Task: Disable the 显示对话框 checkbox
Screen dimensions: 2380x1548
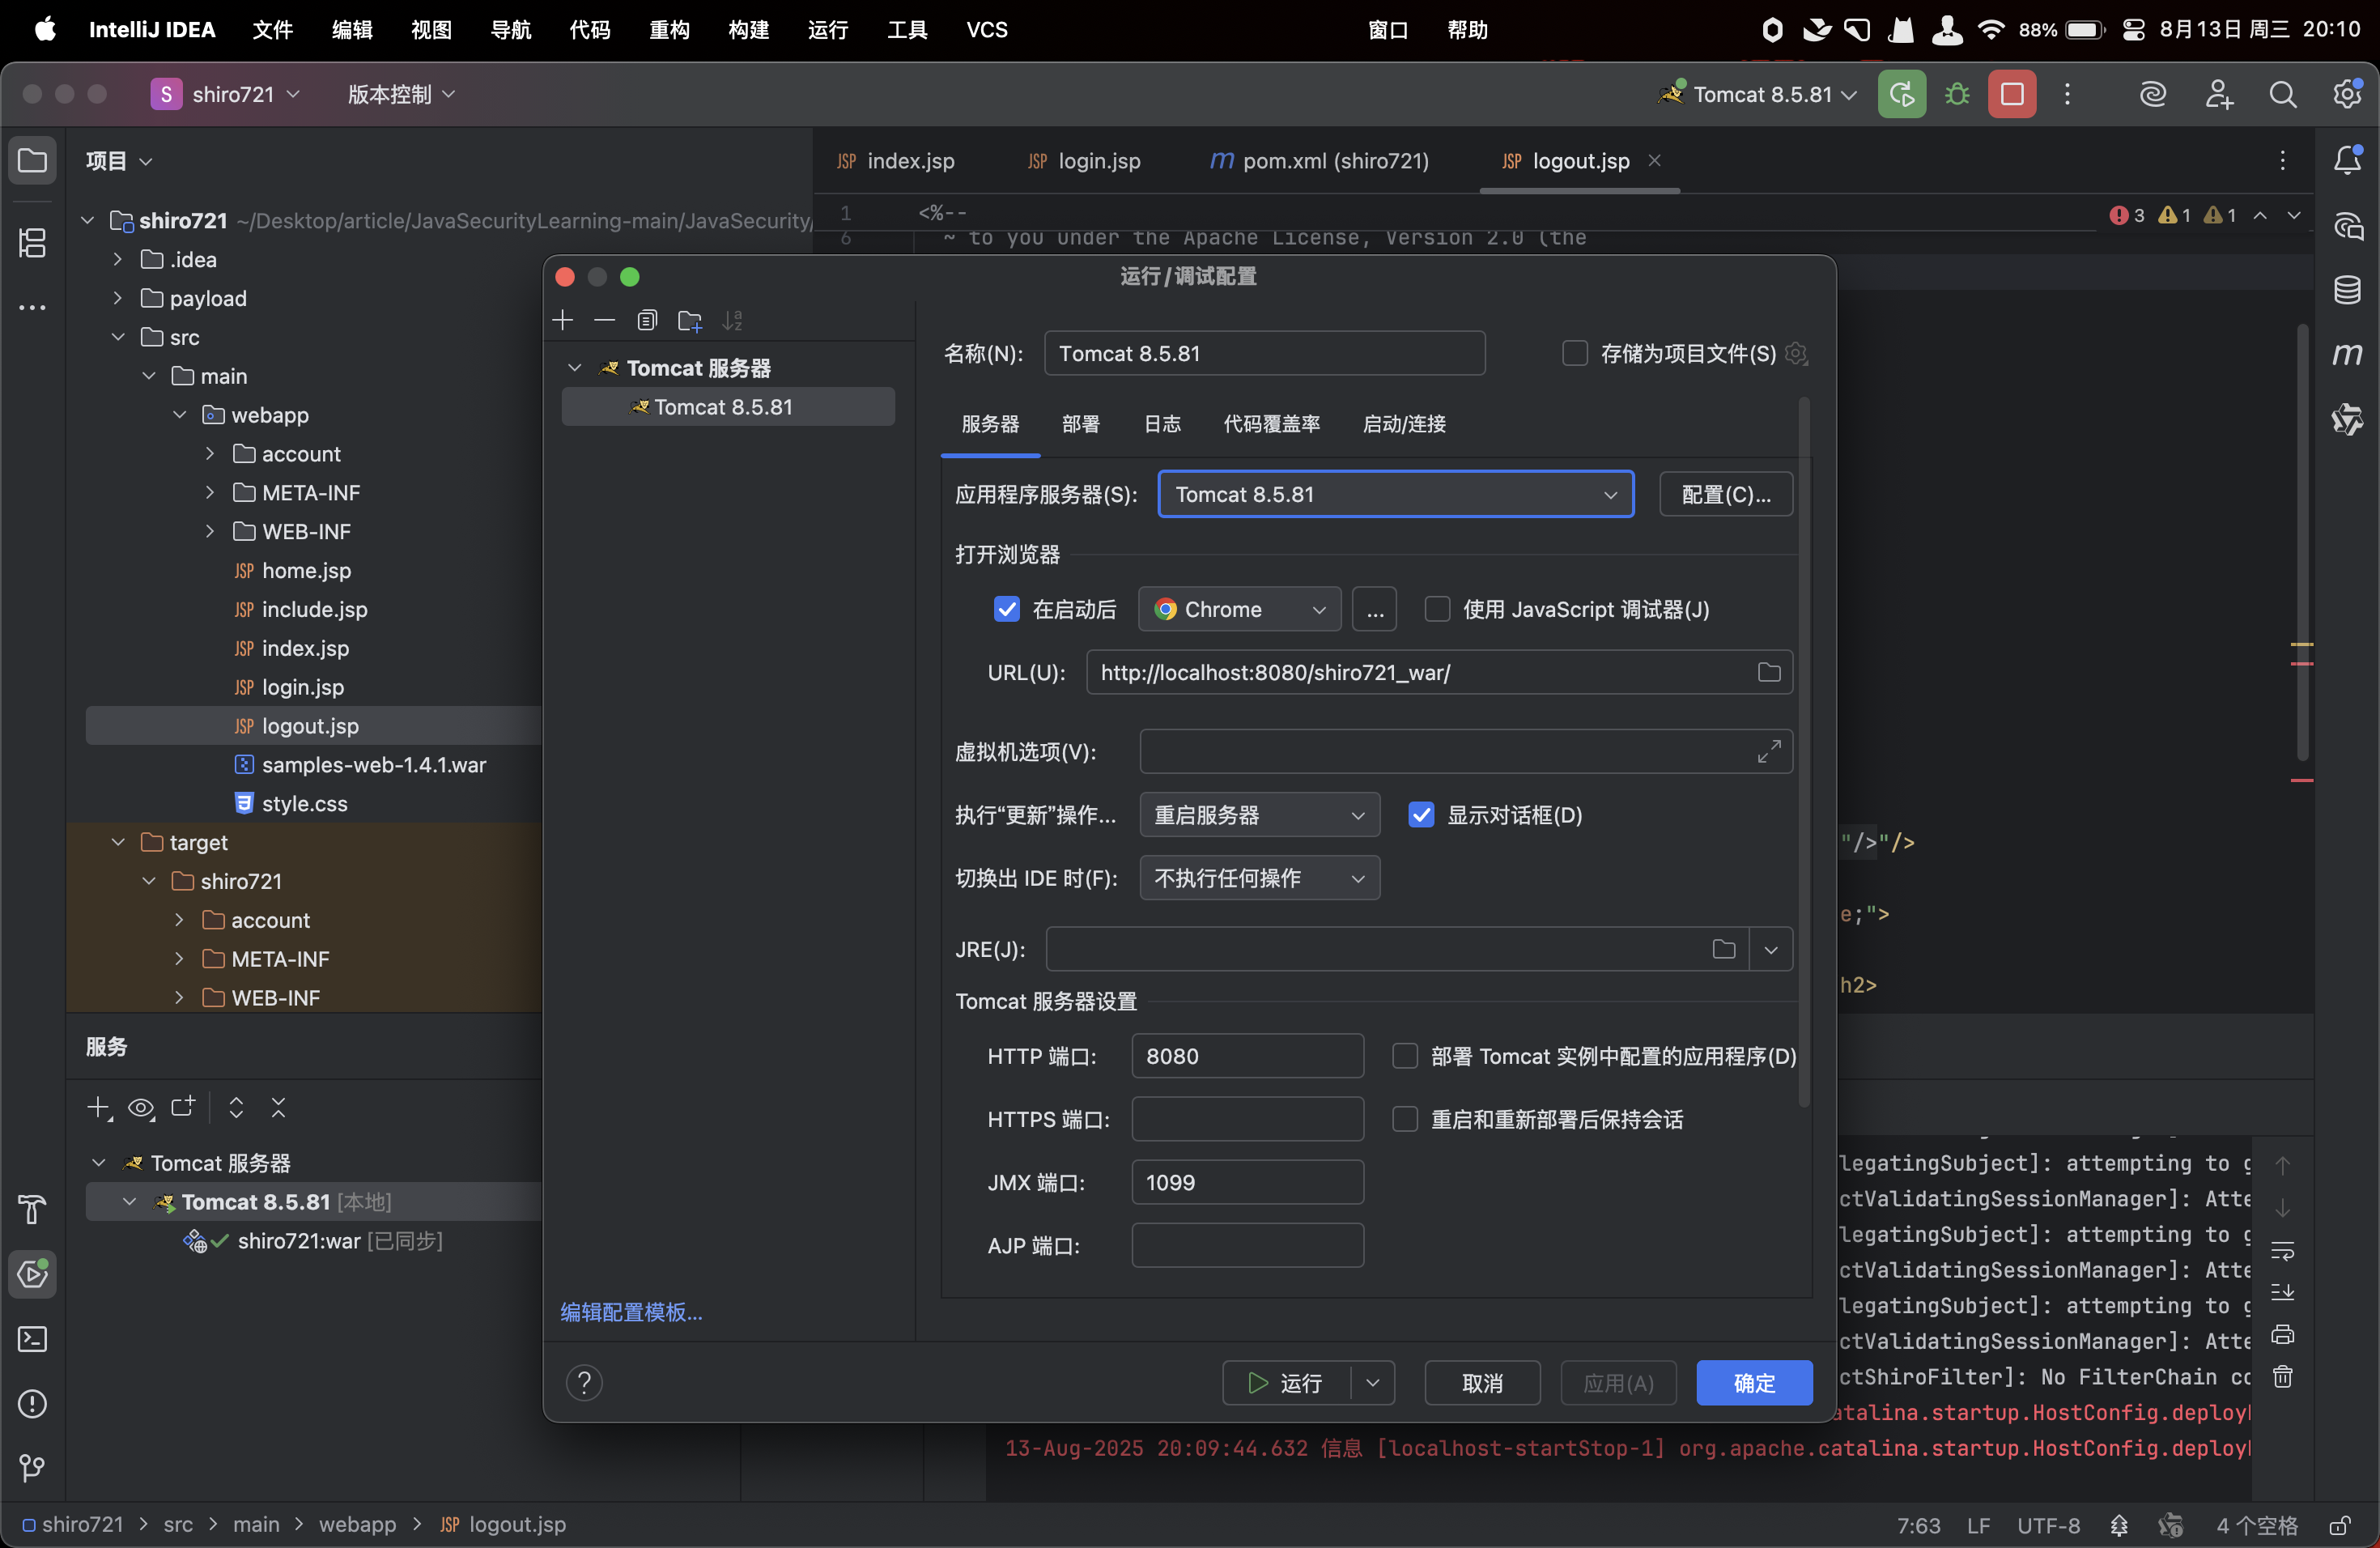Action: 1422,815
